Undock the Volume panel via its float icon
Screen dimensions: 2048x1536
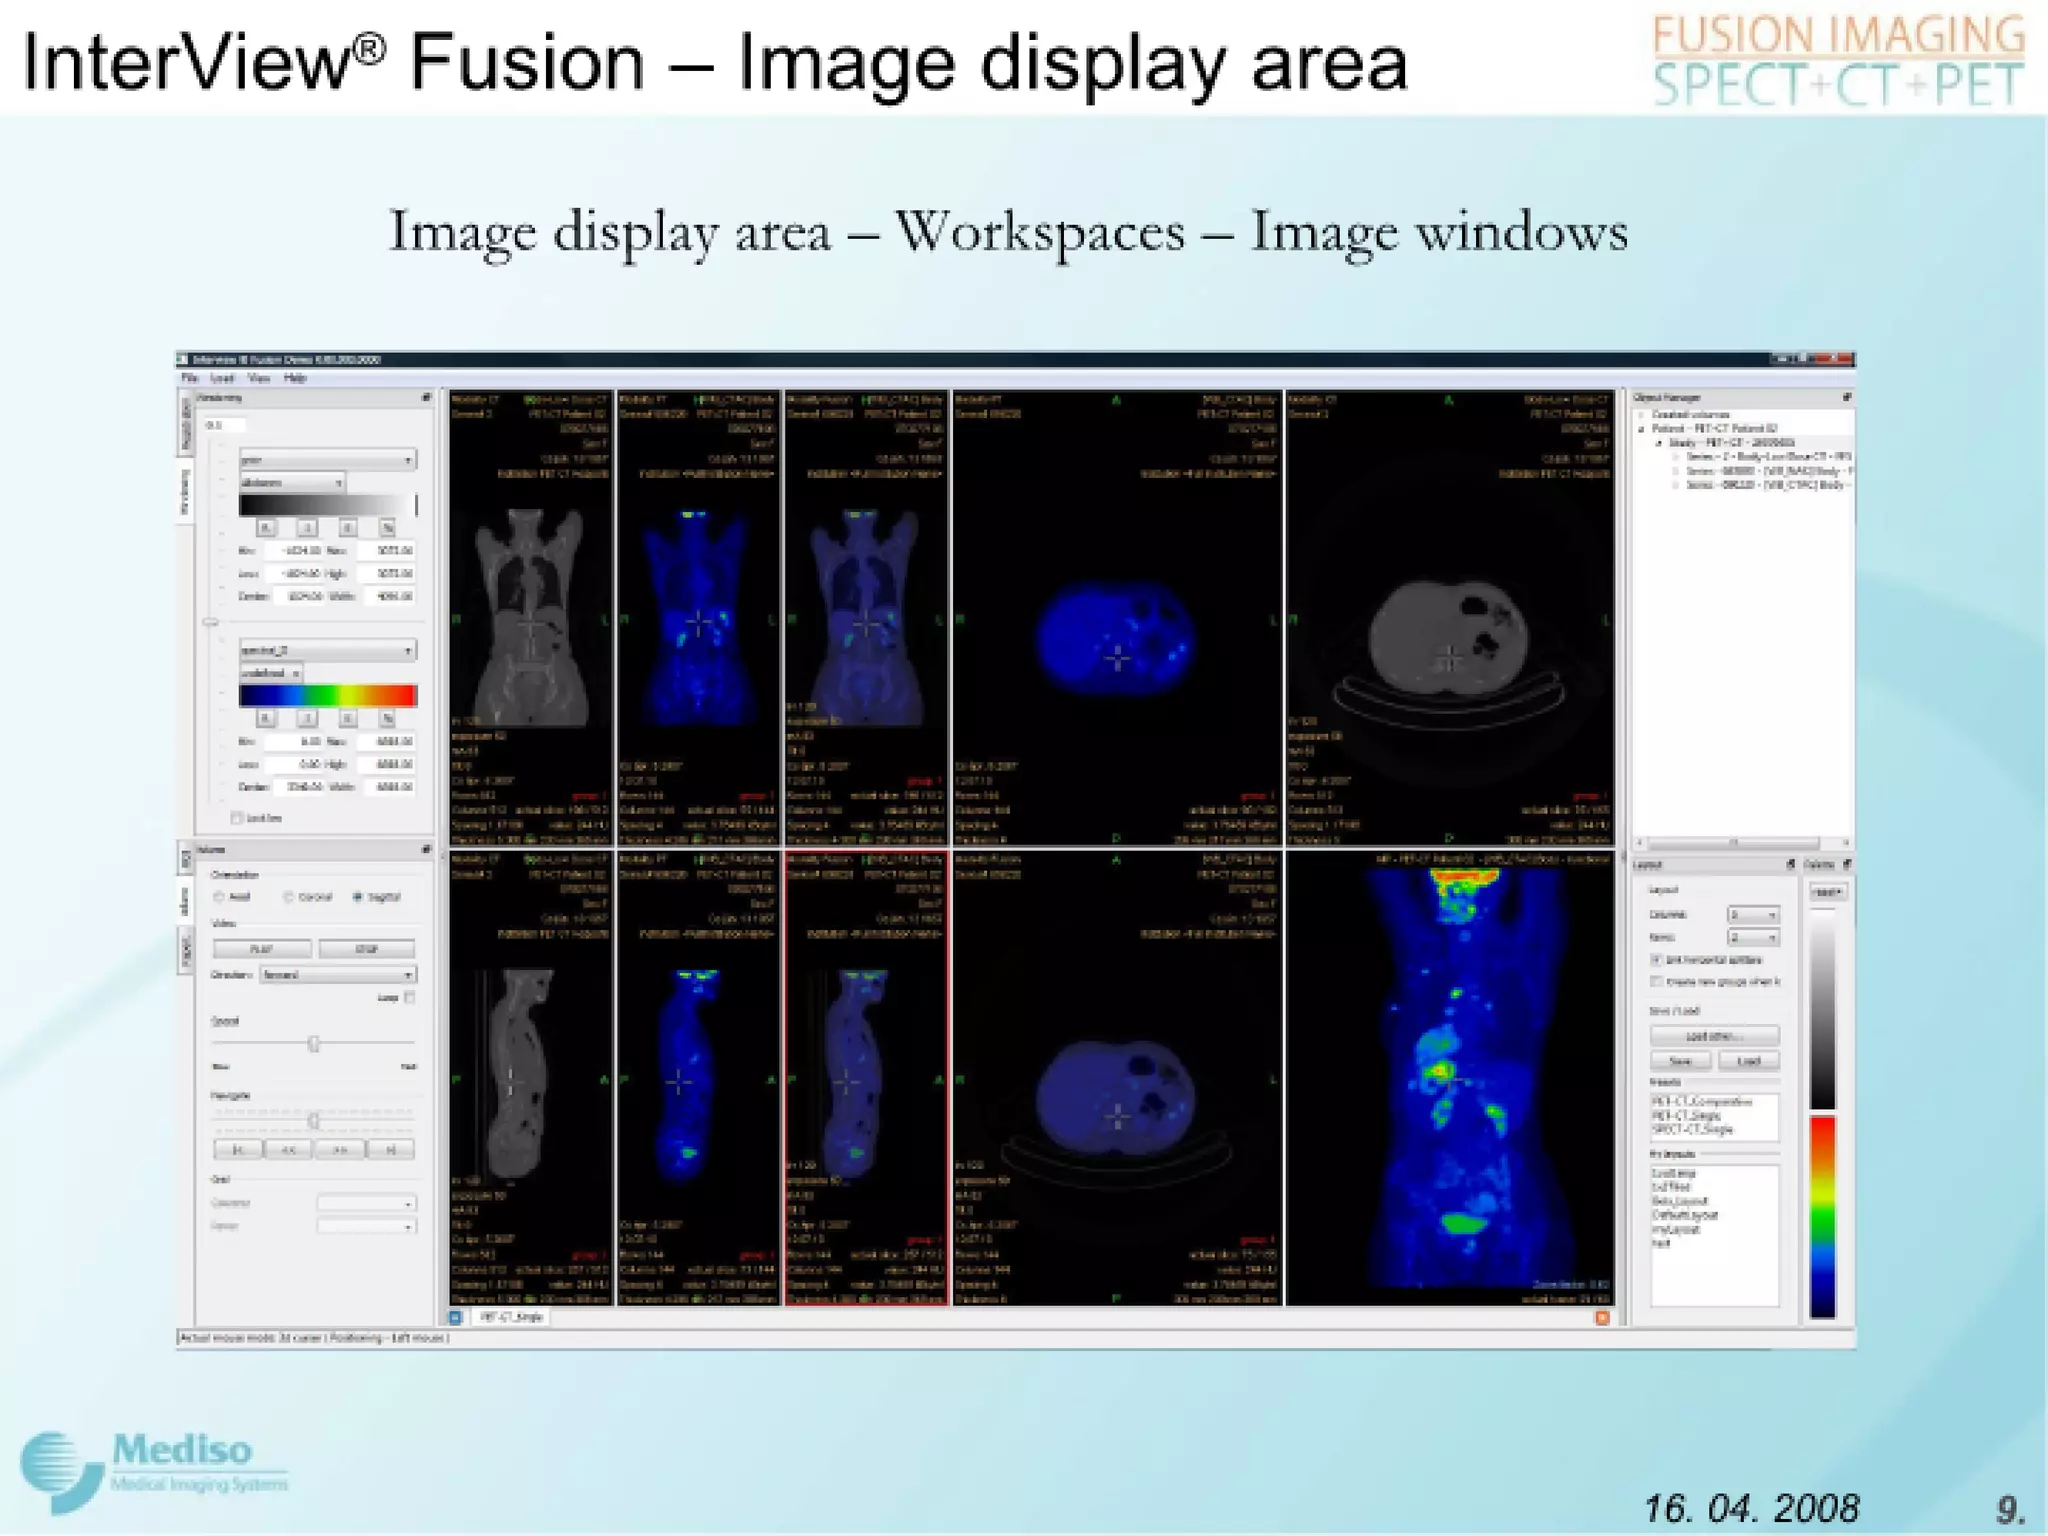(426, 849)
